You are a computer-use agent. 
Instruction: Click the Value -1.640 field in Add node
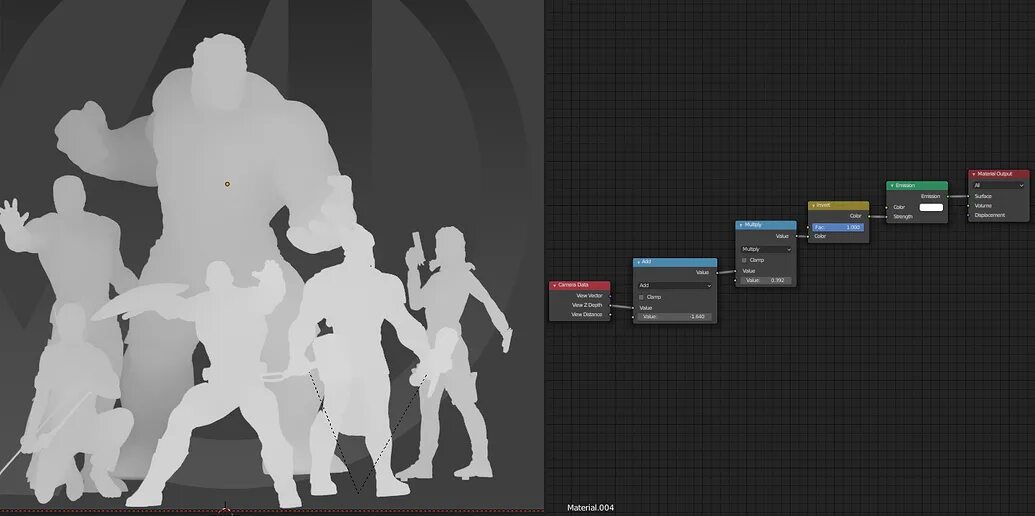pos(675,317)
